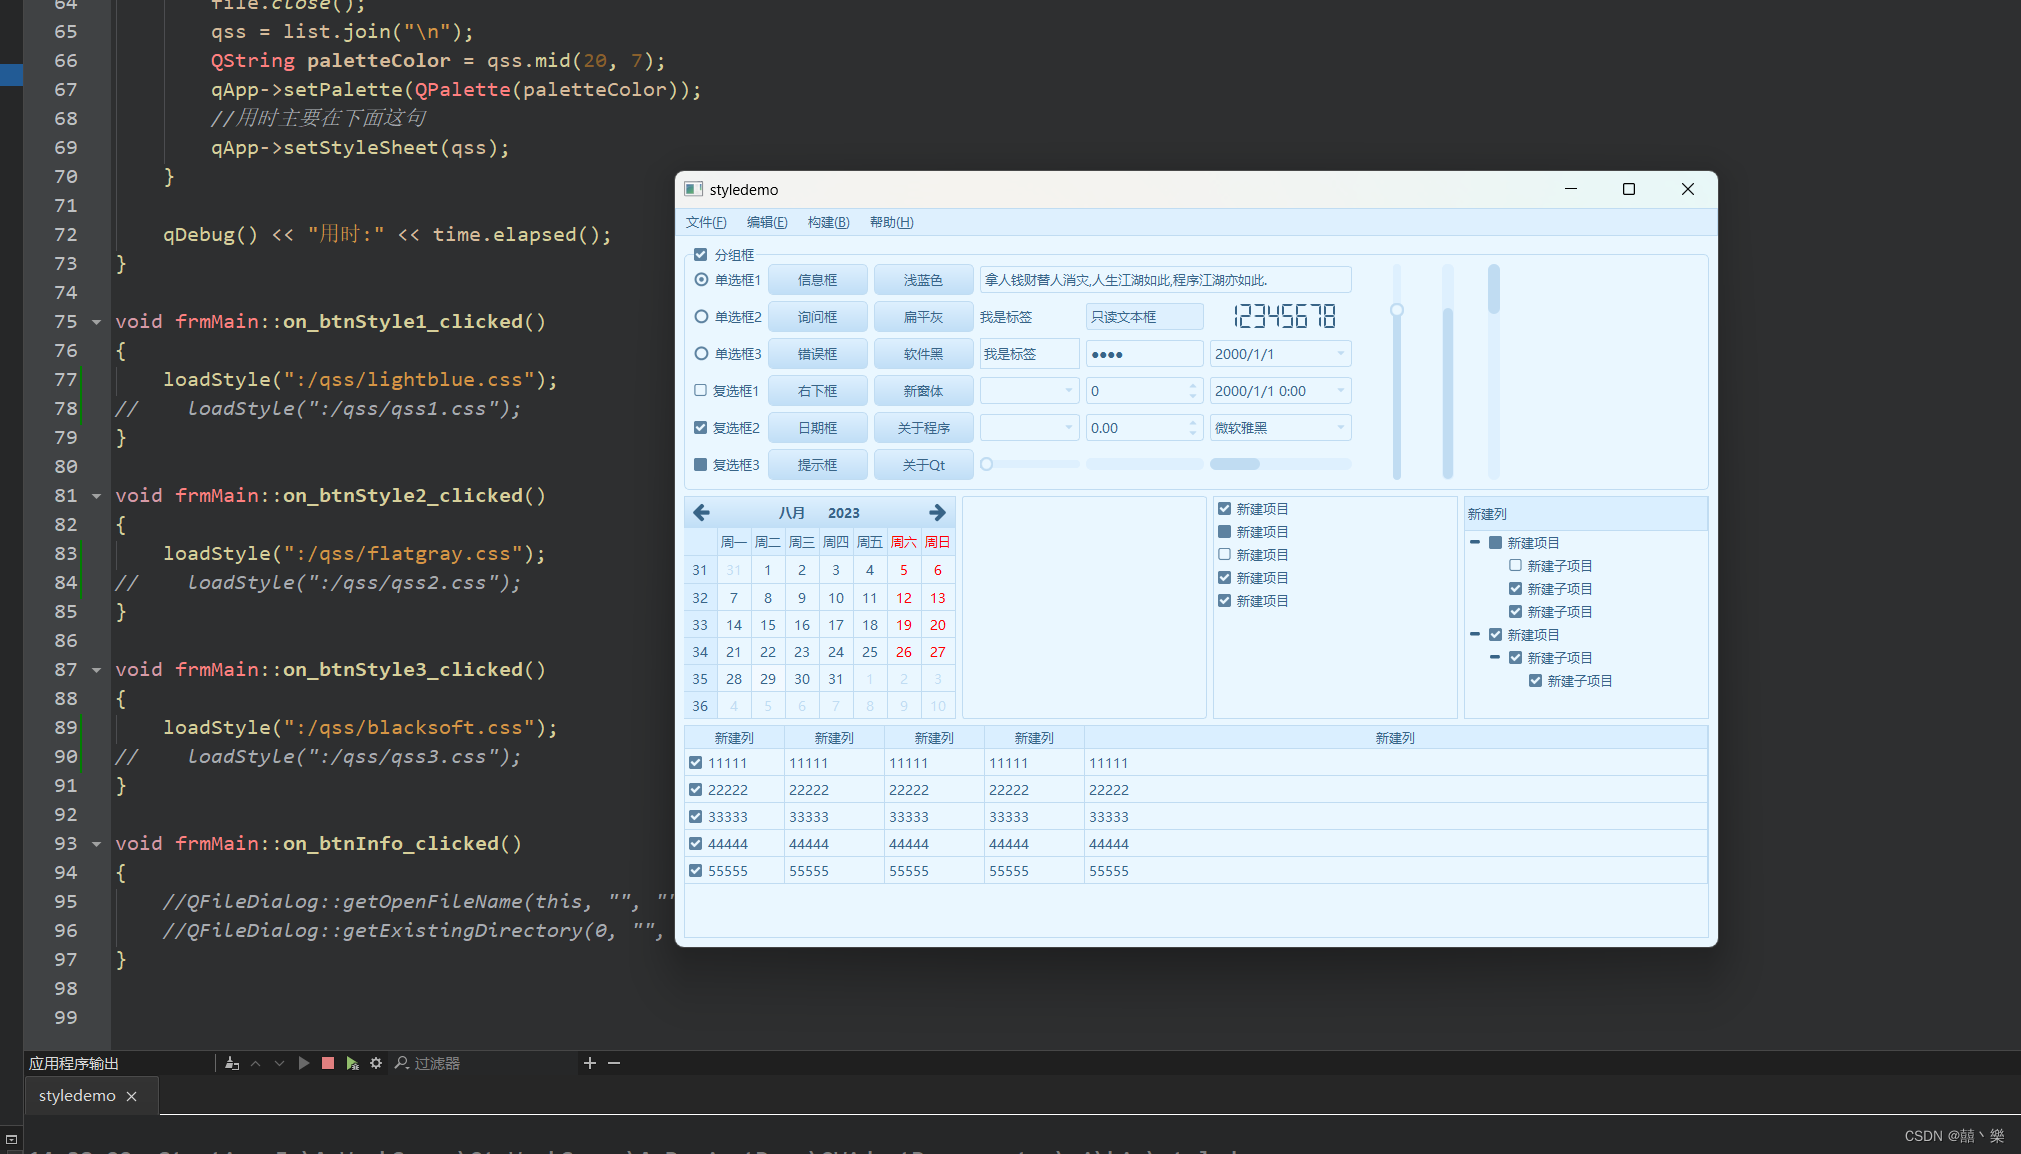Uncheck the 分组框 group box checkbox
The image size is (2021, 1154).
(701, 255)
